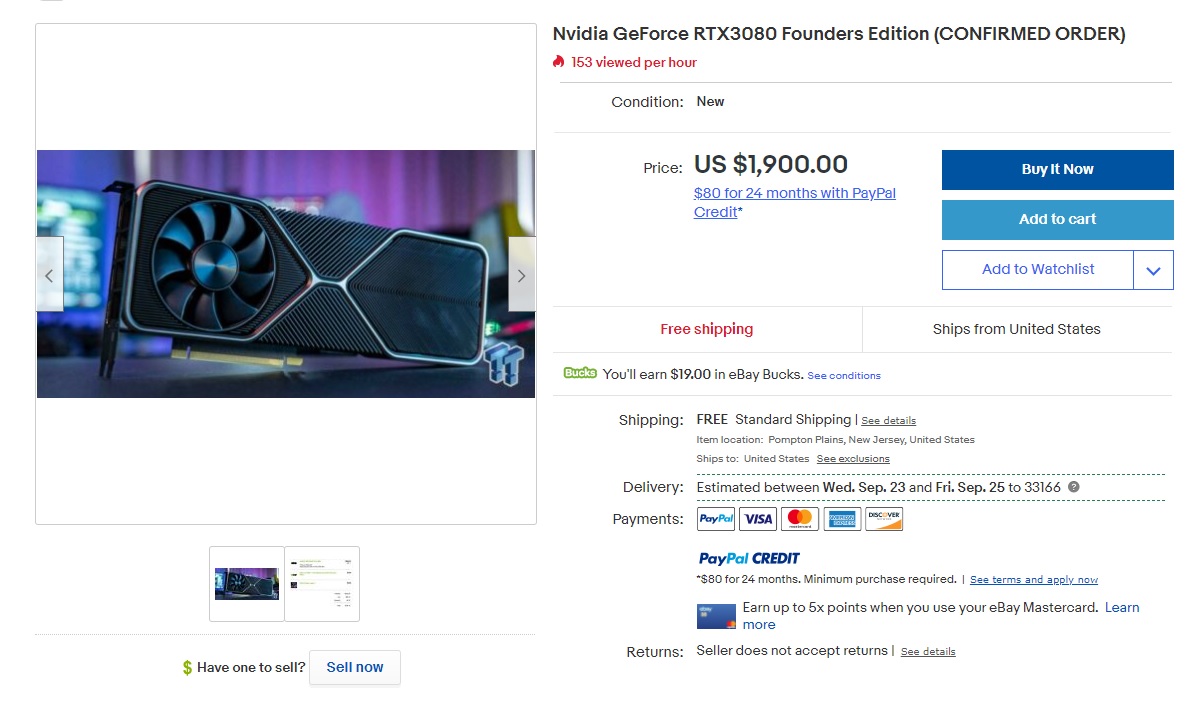
Task: Show the previous product image
Action: tap(50, 275)
